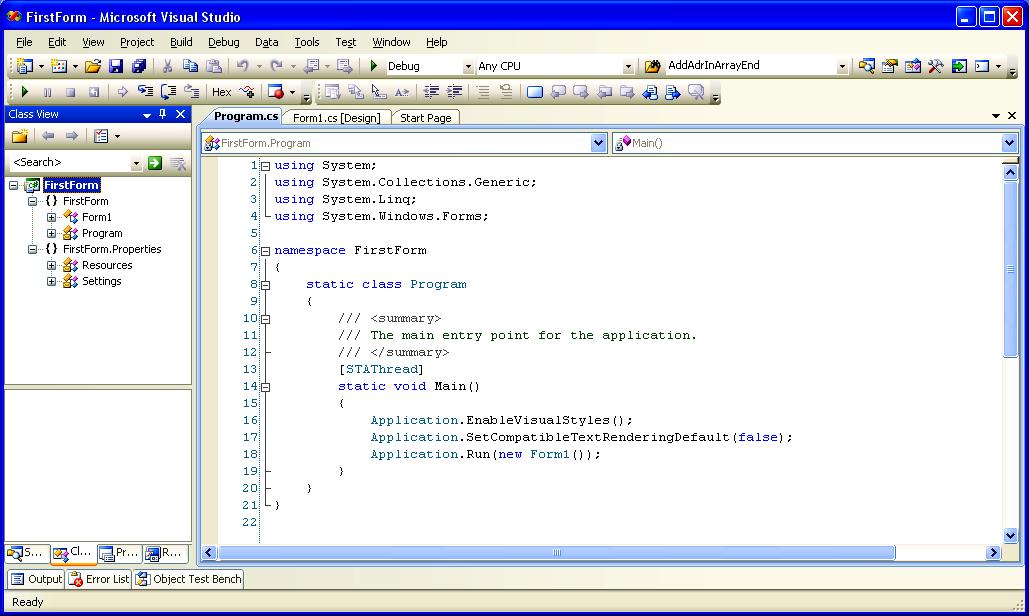Click in the Class View Search input field

(x=70, y=163)
